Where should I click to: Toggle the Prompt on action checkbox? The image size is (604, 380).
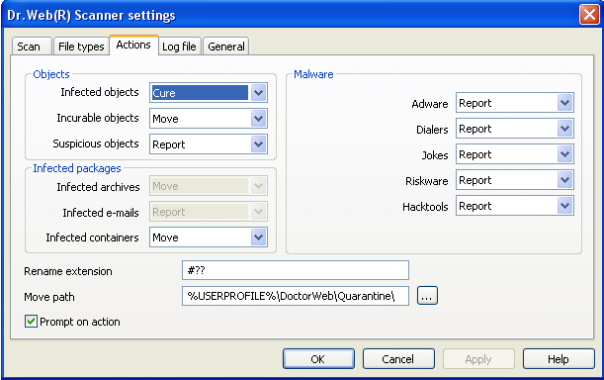(31, 321)
